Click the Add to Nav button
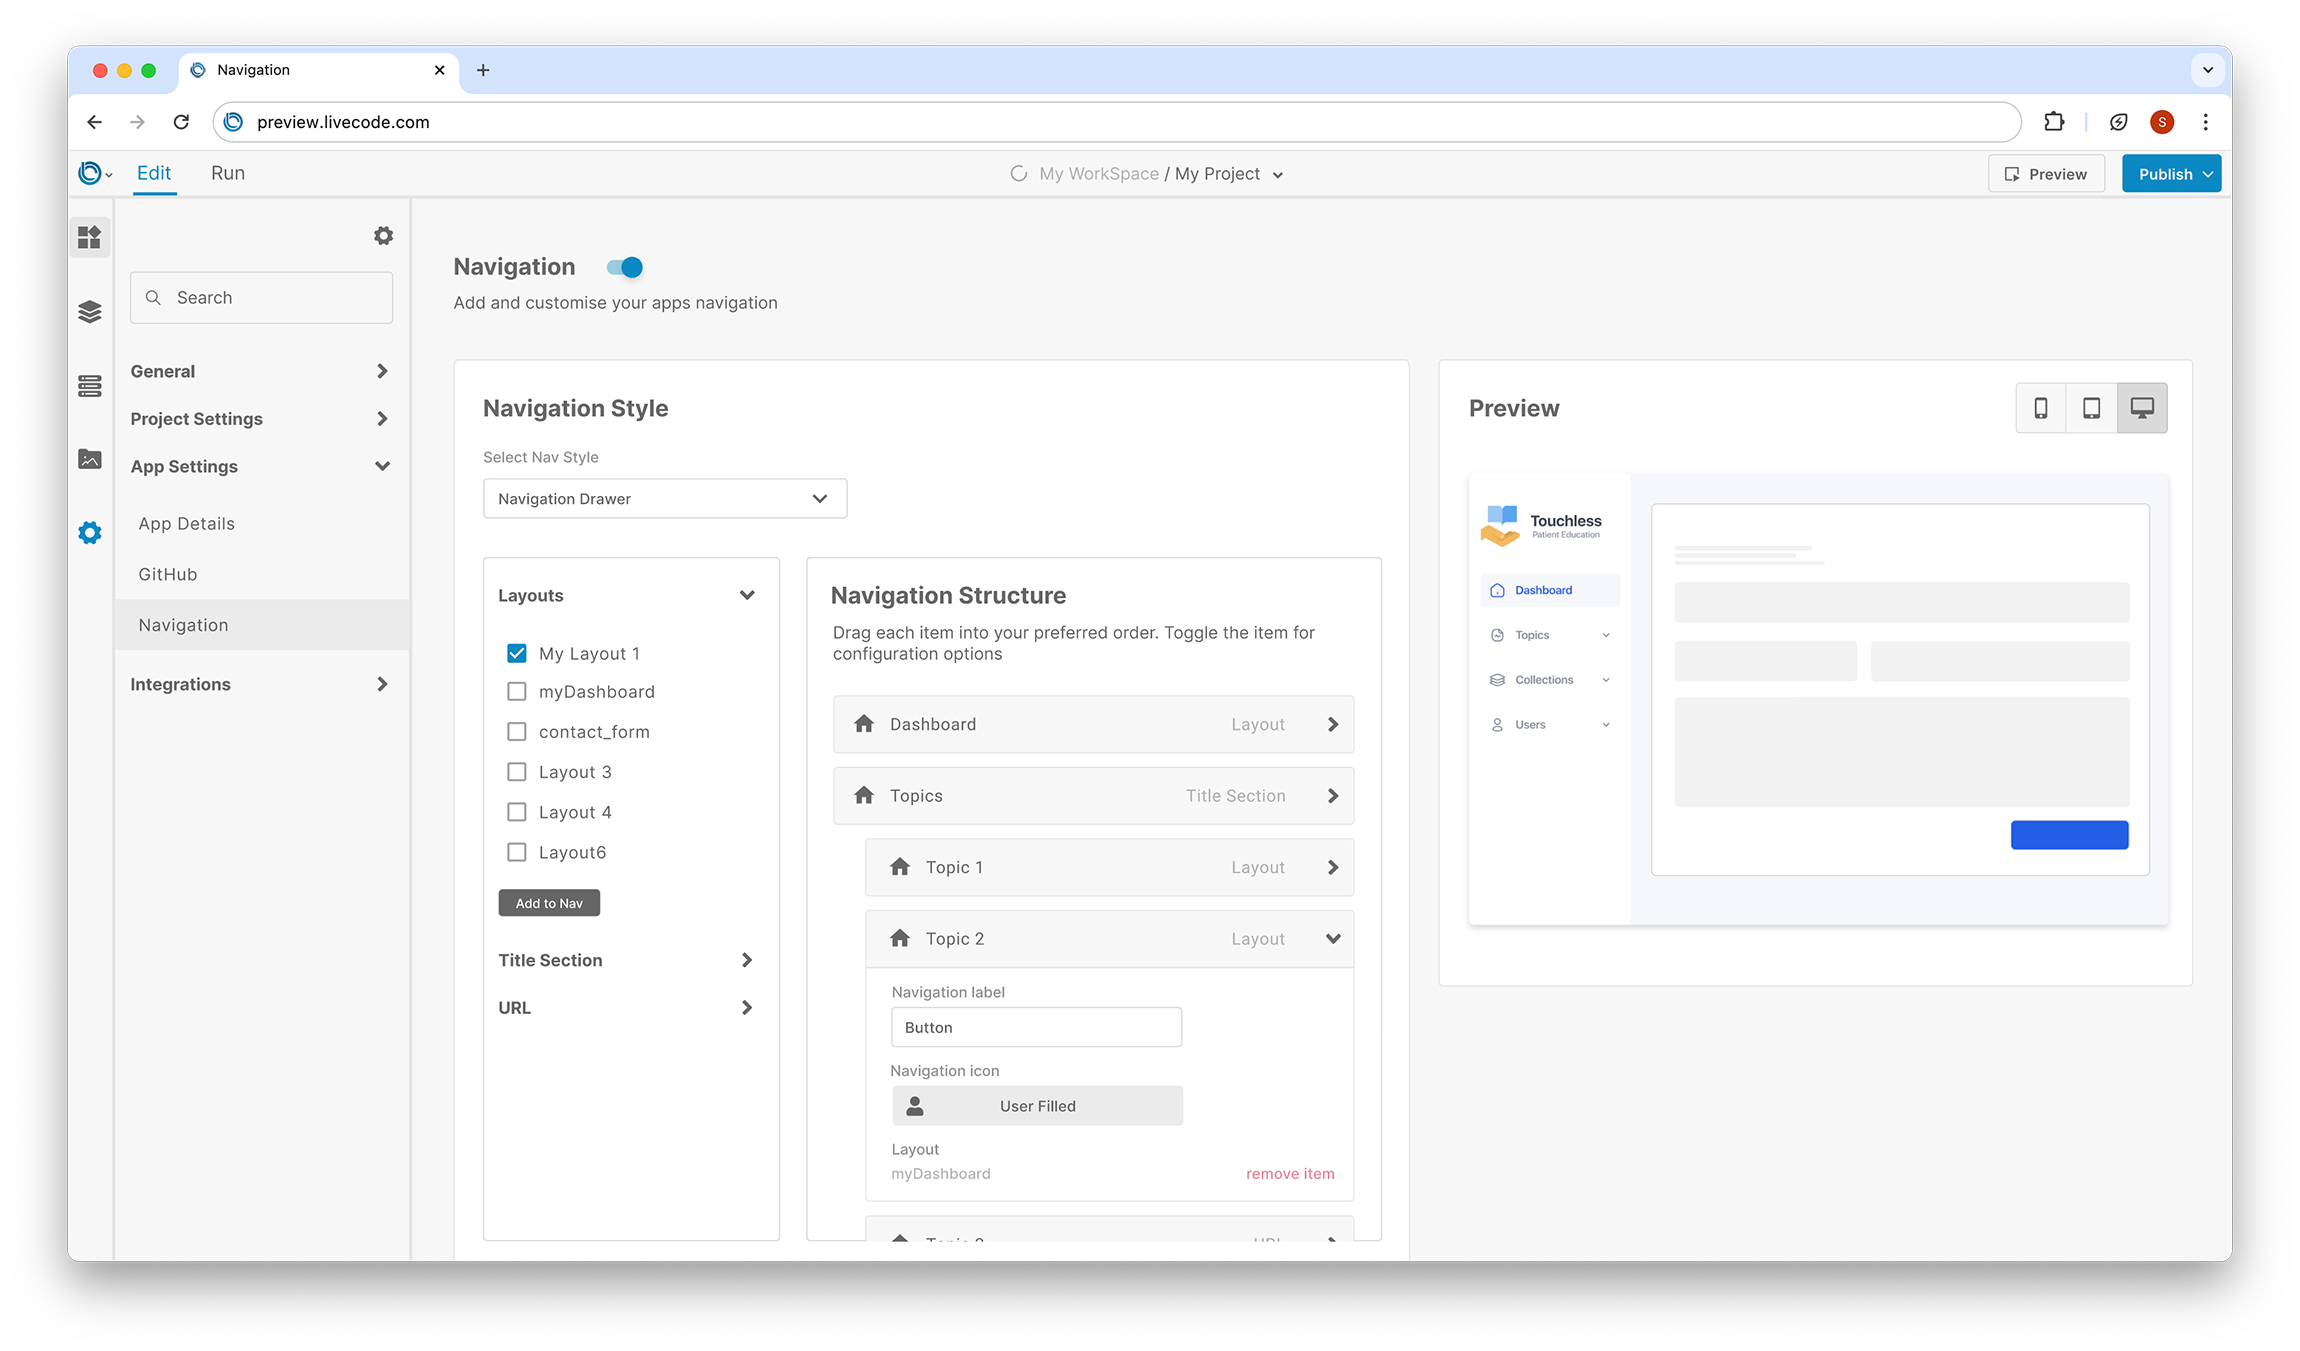This screenshot has width=2300, height=1351. tap(549, 903)
